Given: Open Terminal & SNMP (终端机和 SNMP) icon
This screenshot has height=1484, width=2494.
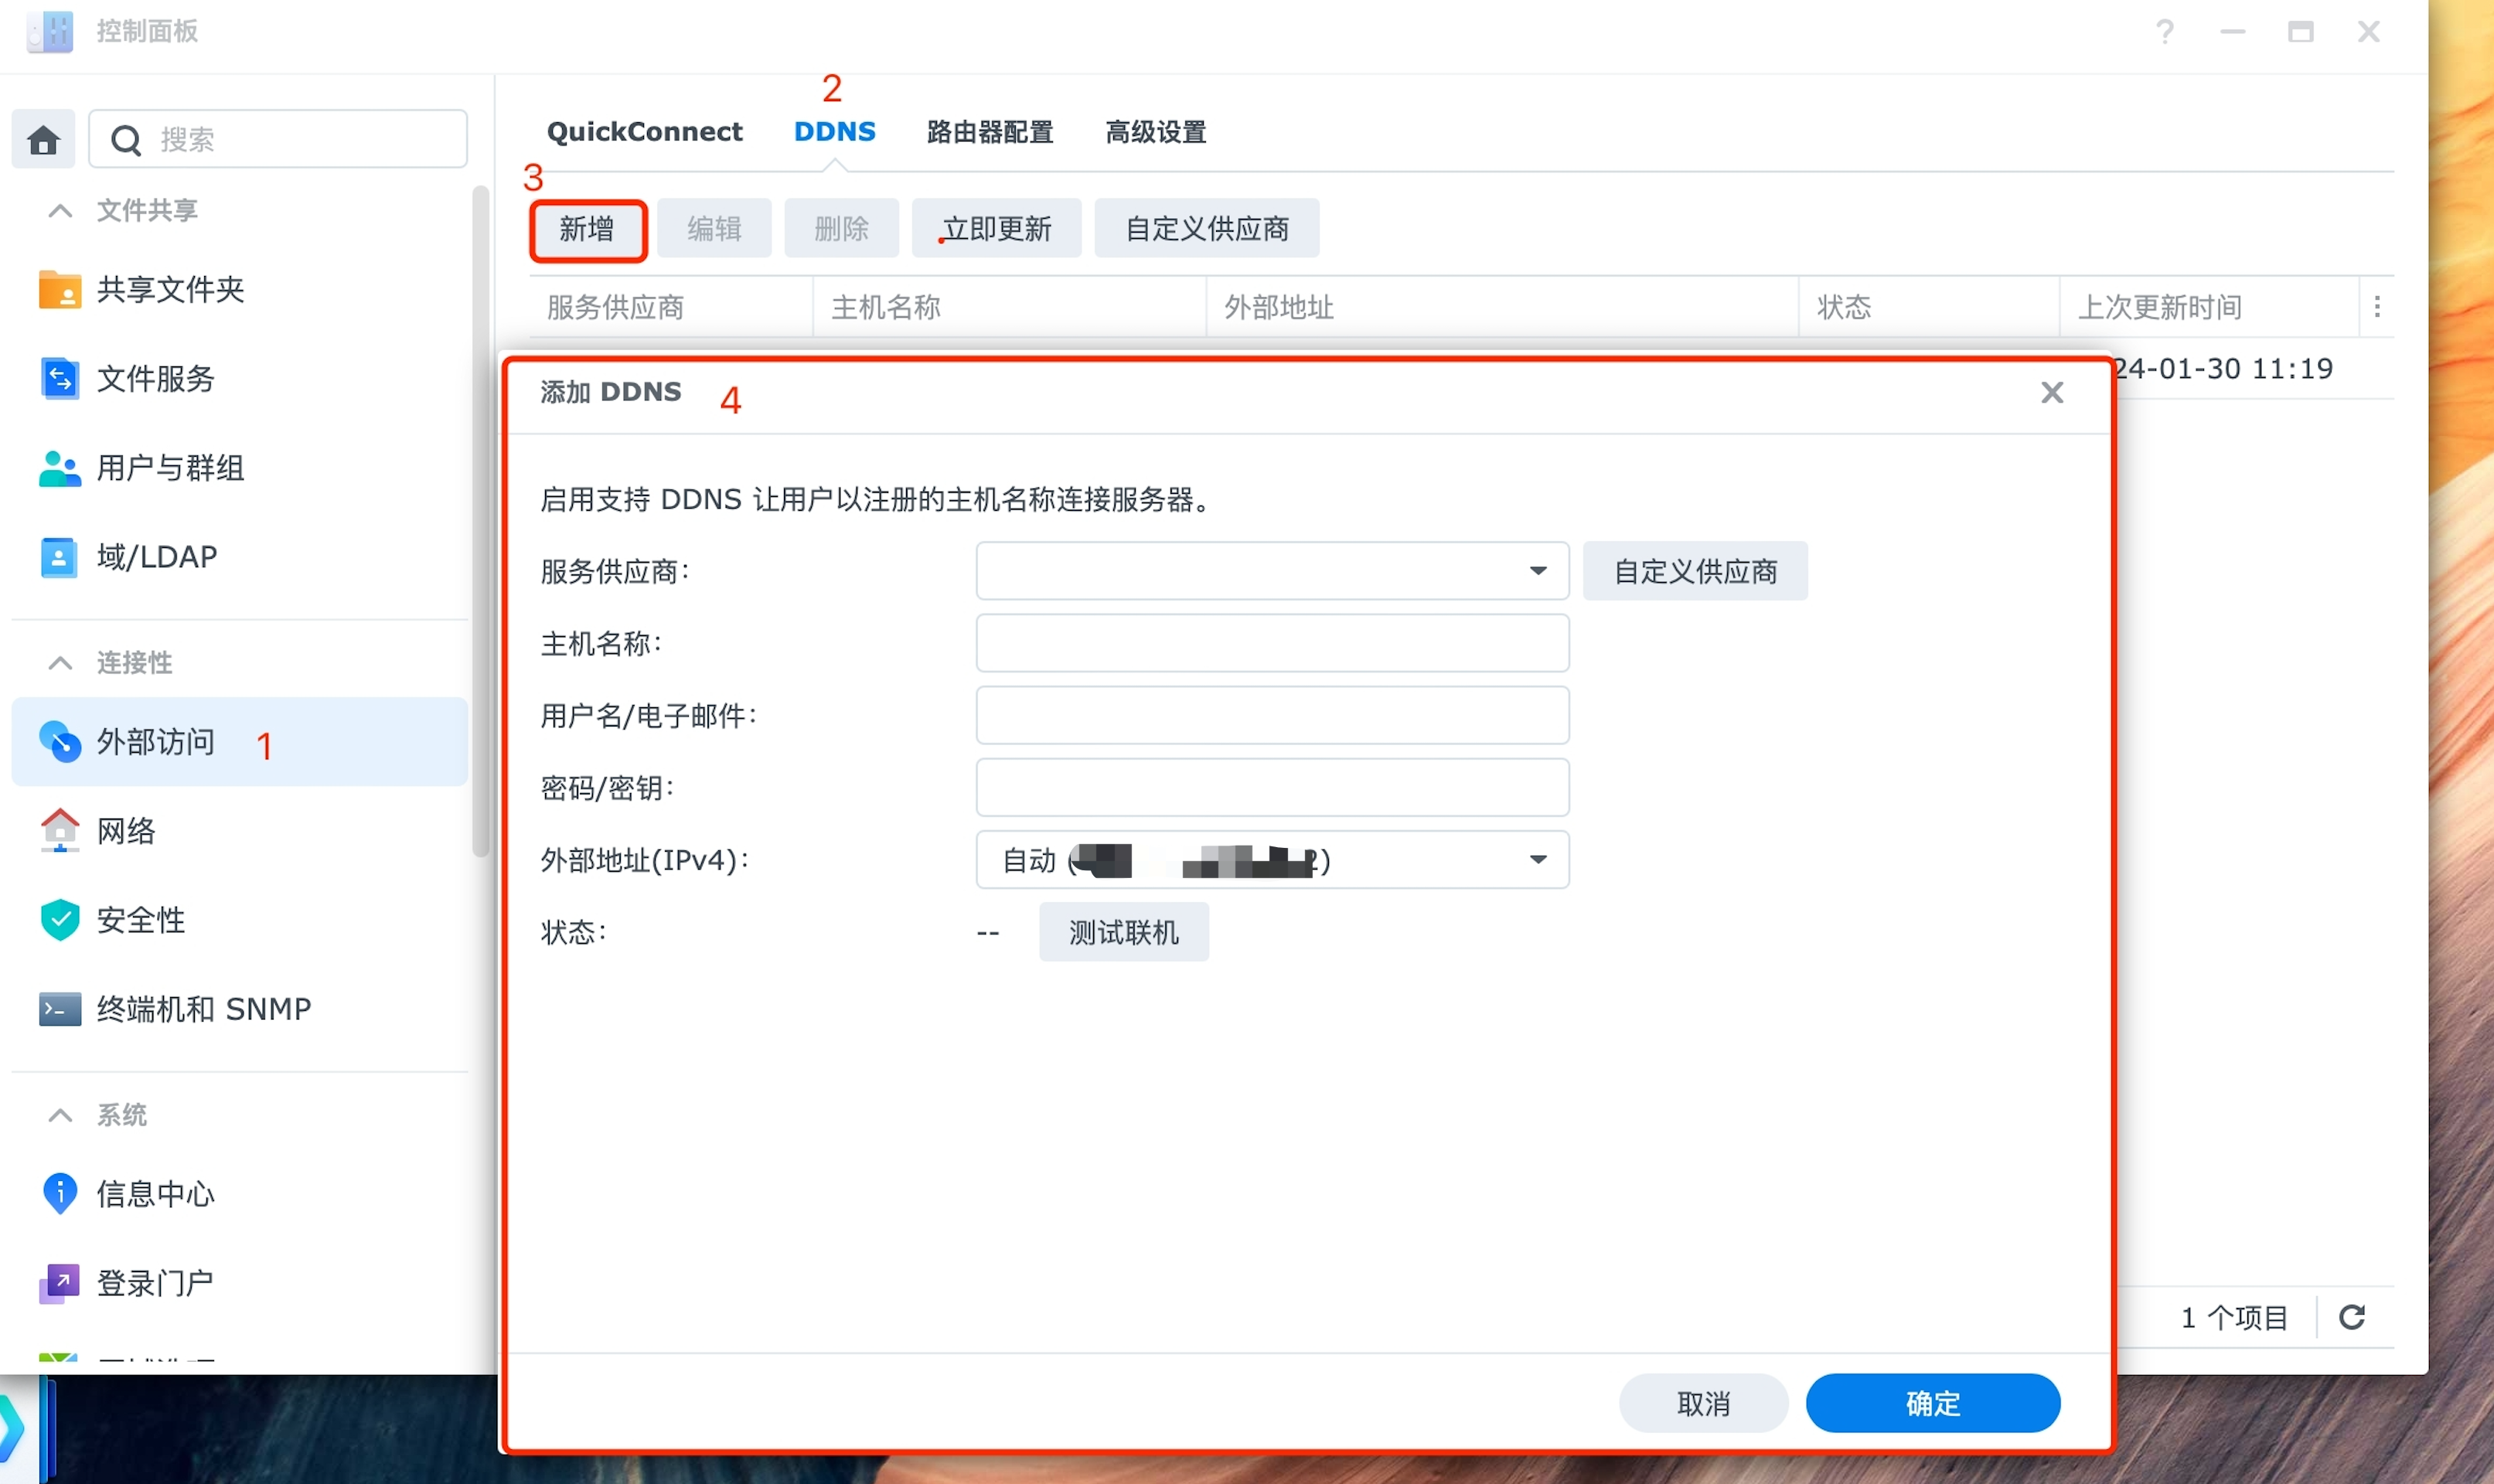Looking at the screenshot, I should tap(59, 1009).
